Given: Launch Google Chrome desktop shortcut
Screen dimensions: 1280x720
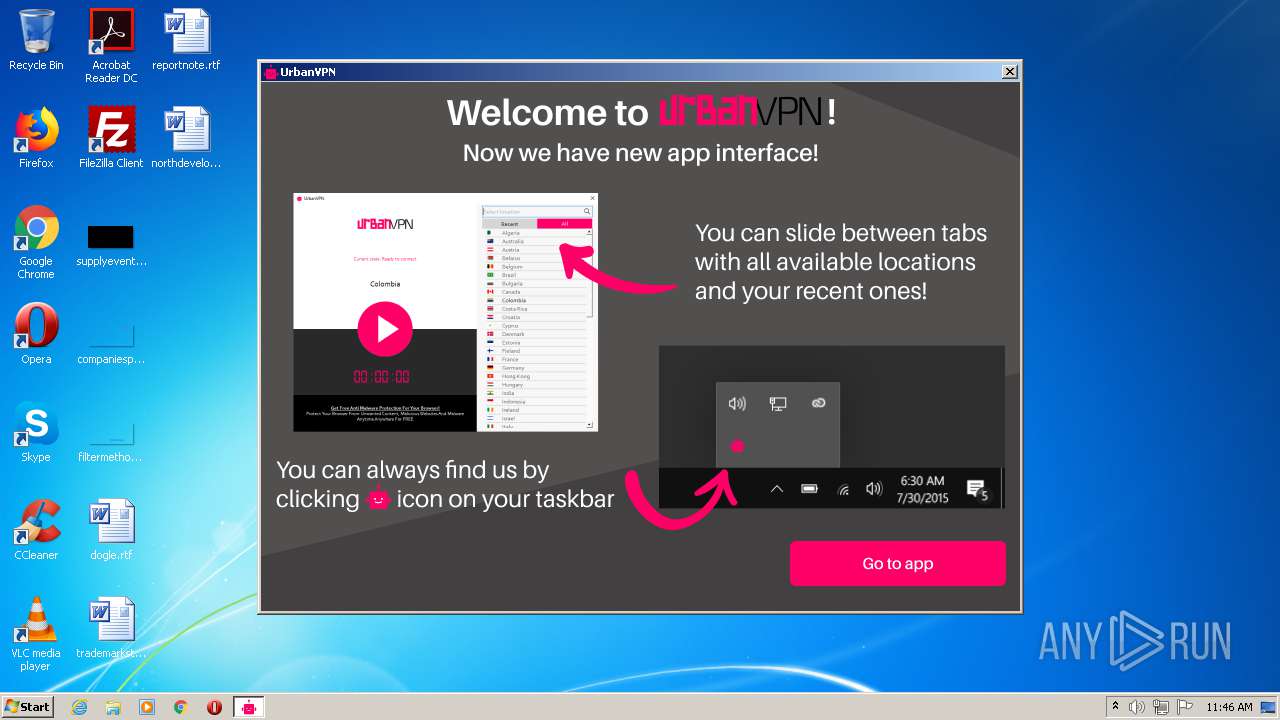Looking at the screenshot, I should (36, 243).
